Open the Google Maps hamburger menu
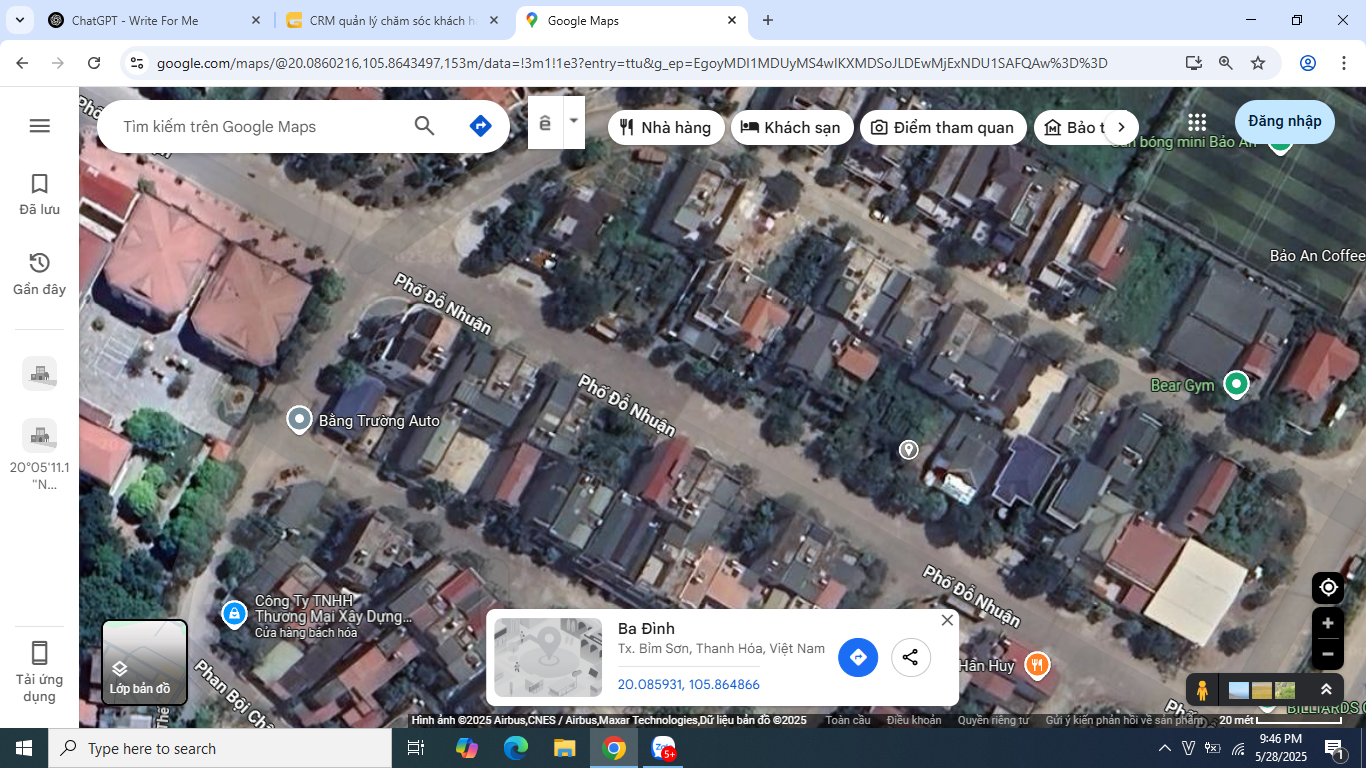 (x=39, y=126)
